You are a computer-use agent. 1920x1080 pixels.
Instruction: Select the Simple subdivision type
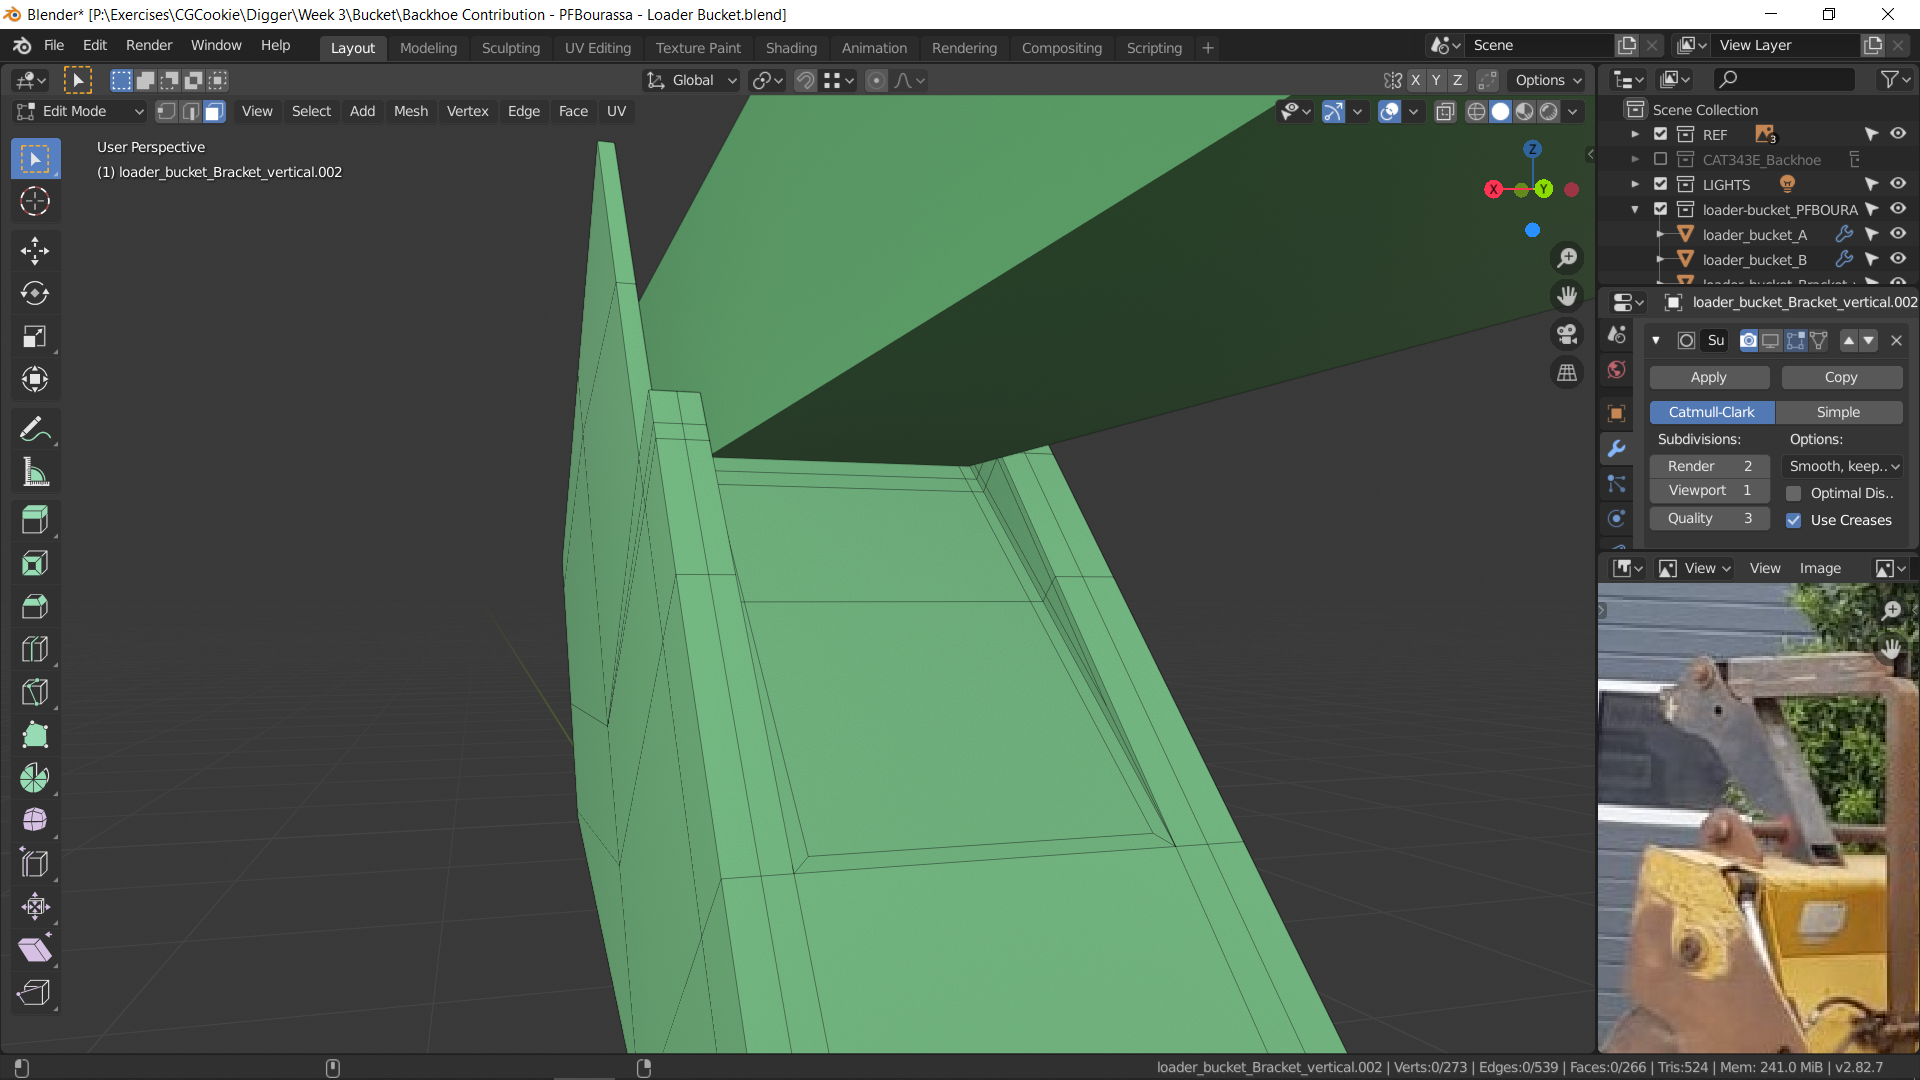point(1838,412)
